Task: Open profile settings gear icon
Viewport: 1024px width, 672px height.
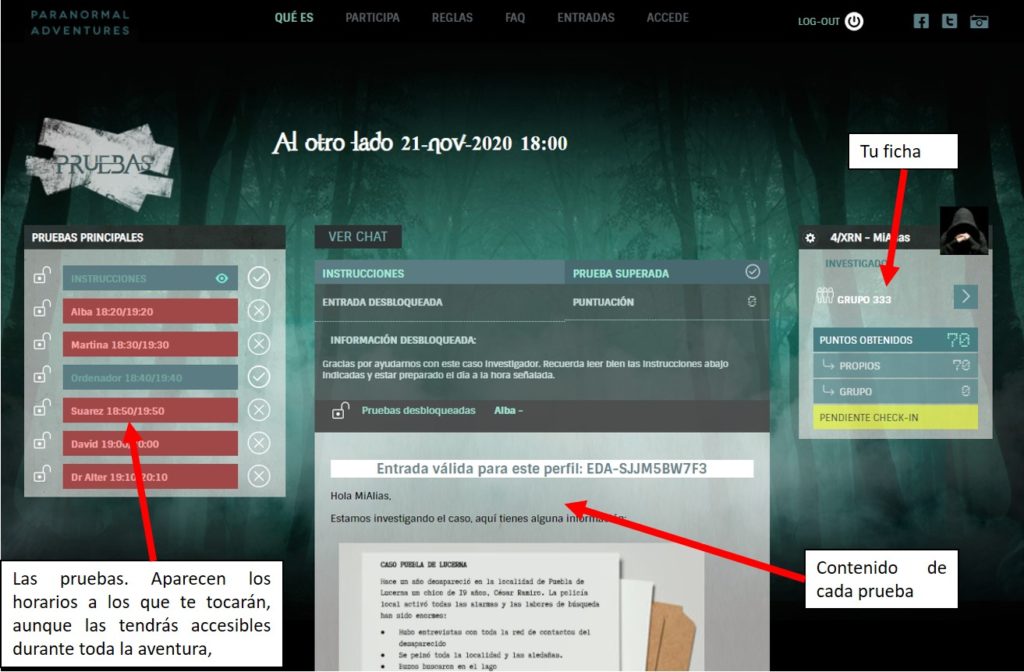Action: 811,238
